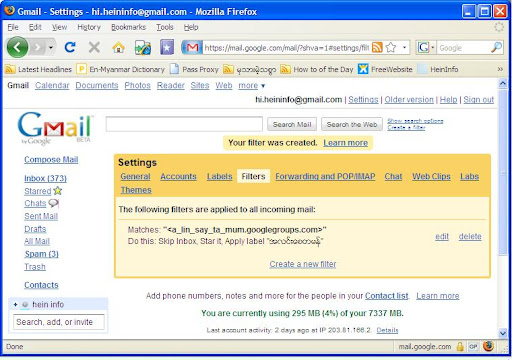Delete the googlegroups filter
The image size is (512, 360).
(x=470, y=236)
